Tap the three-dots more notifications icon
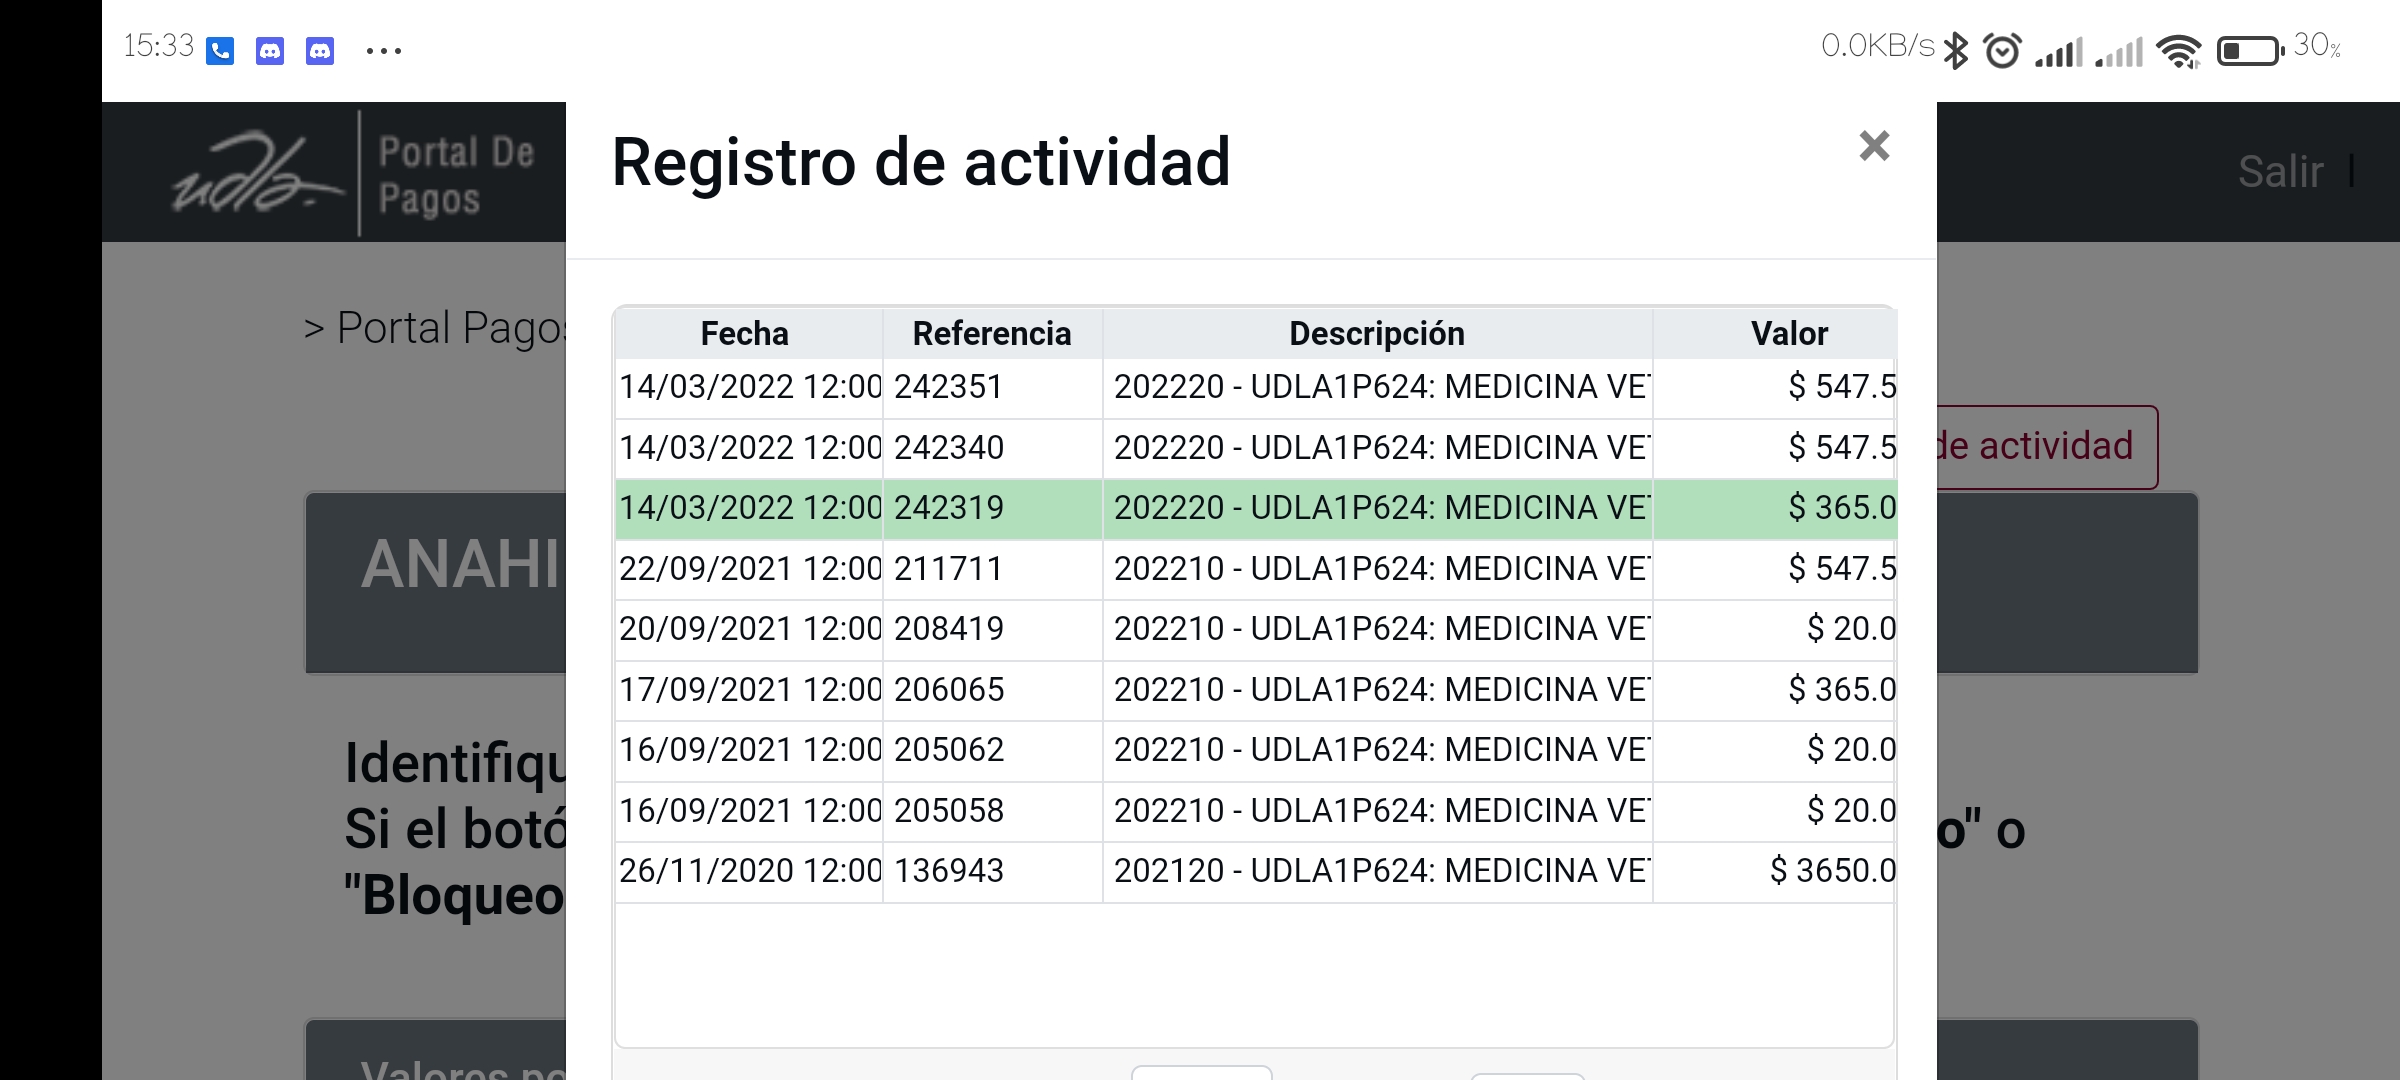 pos(384,50)
